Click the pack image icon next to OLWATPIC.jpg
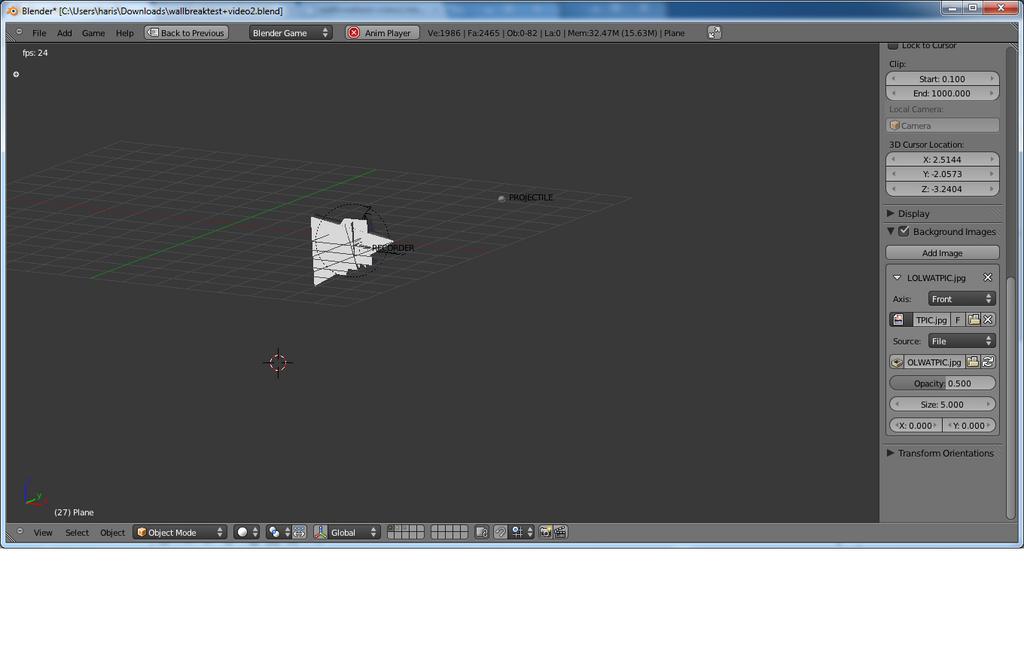This screenshot has width=1024, height=654. click(x=897, y=362)
